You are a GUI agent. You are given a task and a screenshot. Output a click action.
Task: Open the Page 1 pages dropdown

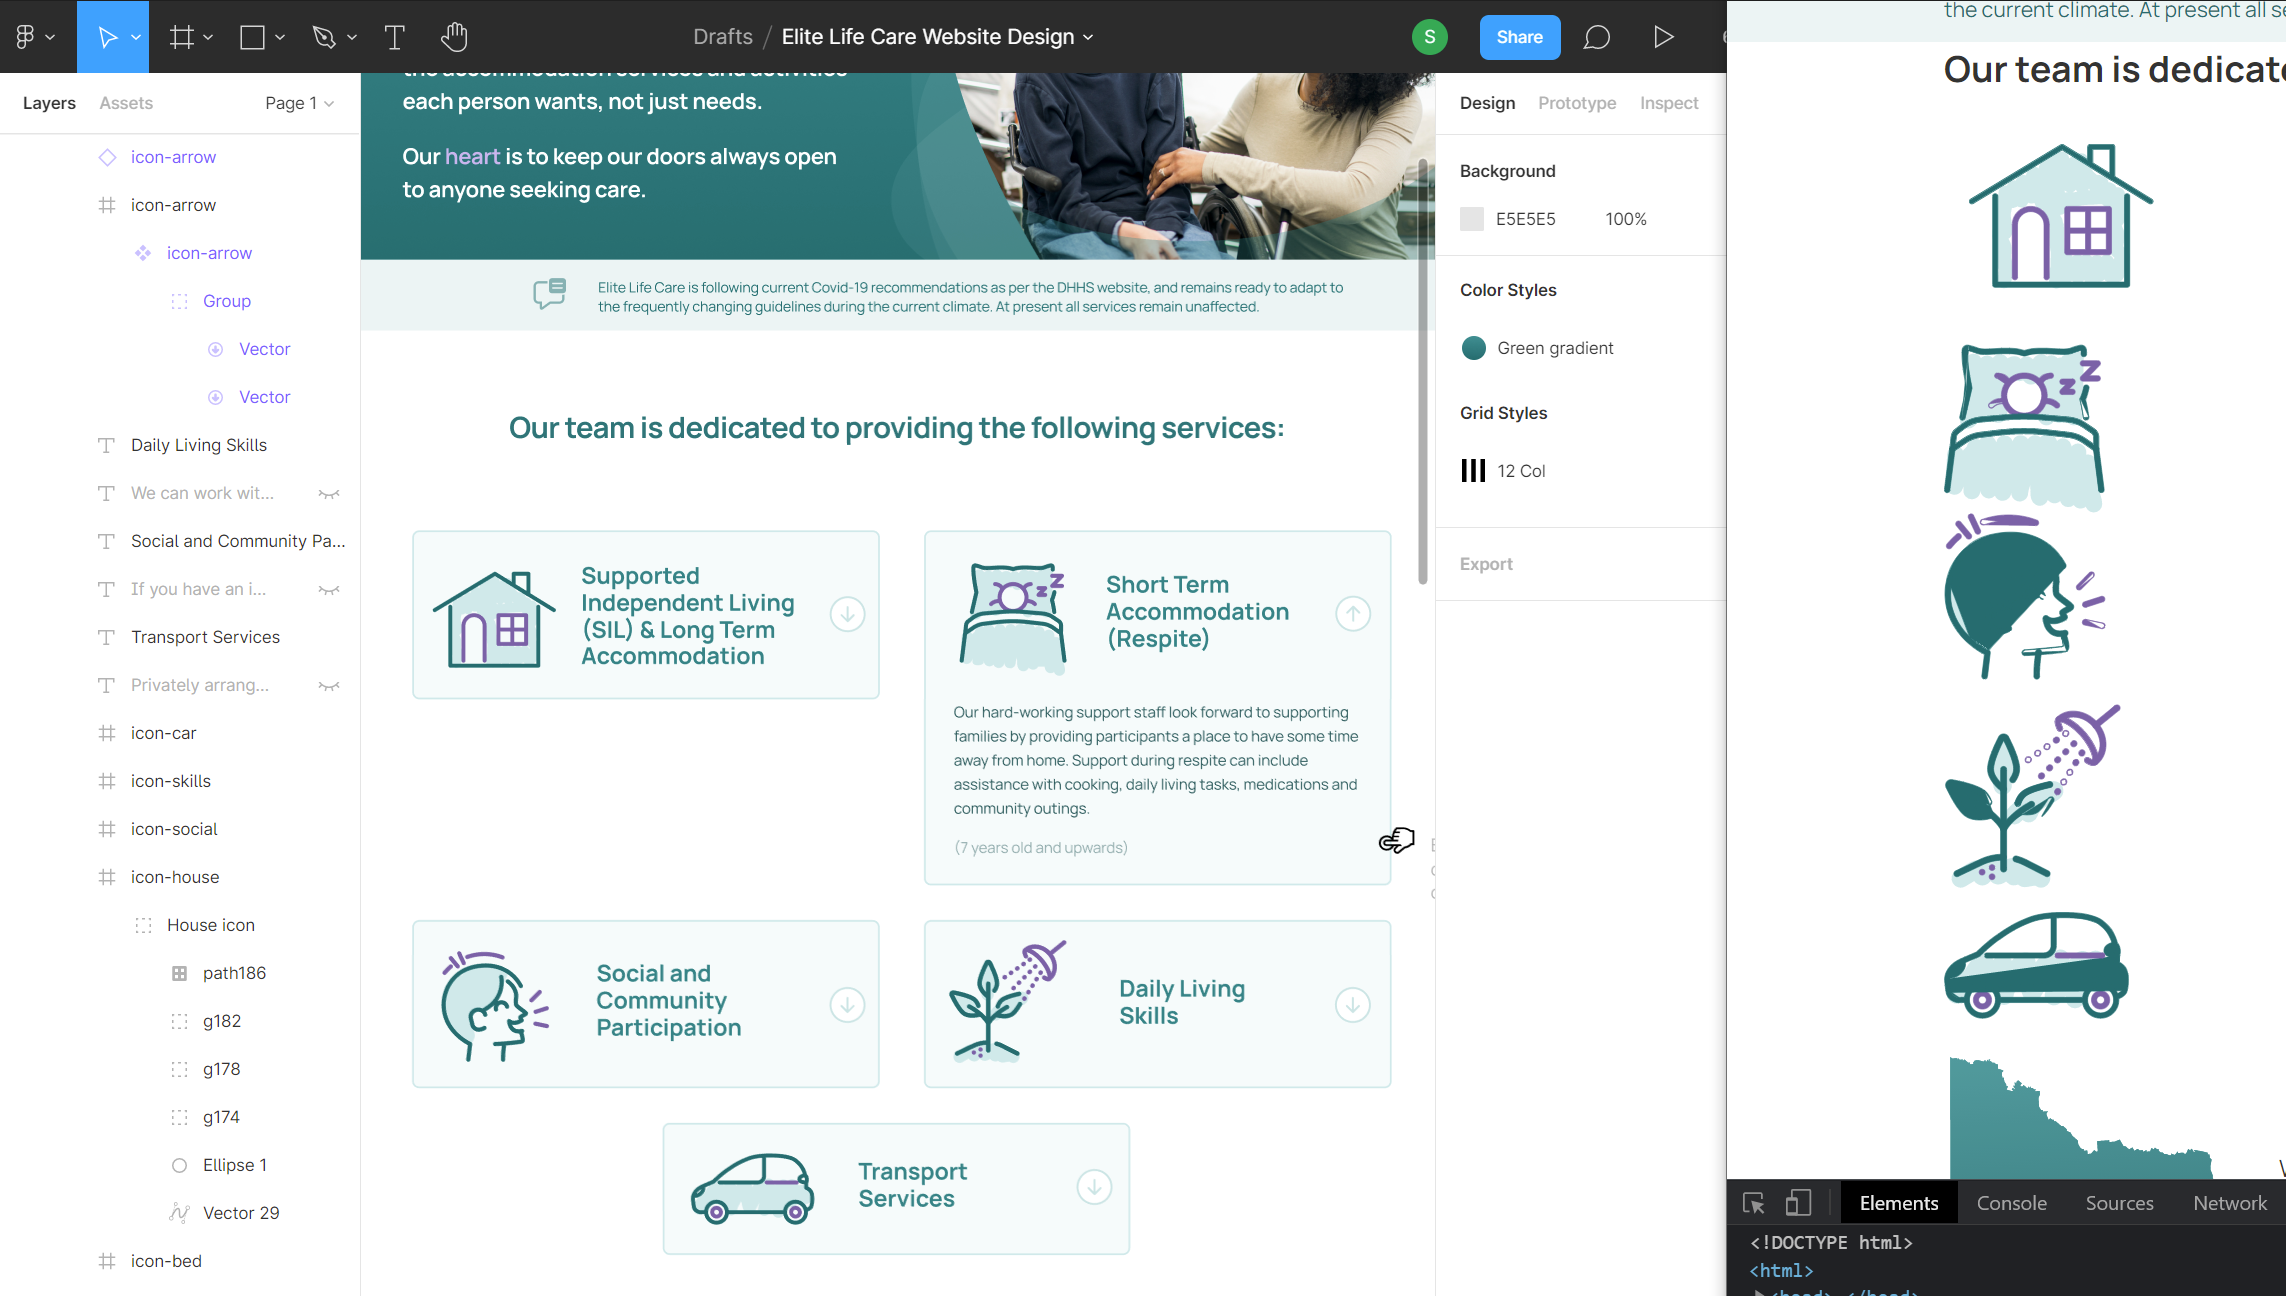click(x=299, y=103)
